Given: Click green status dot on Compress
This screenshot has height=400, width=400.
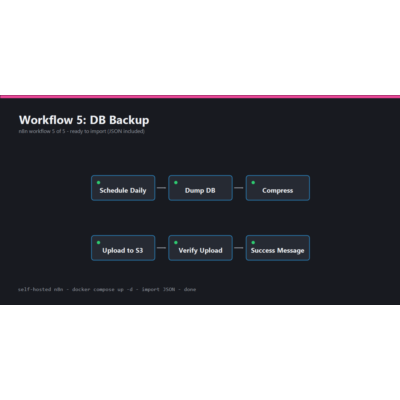Looking at the screenshot, I should click(253, 182).
